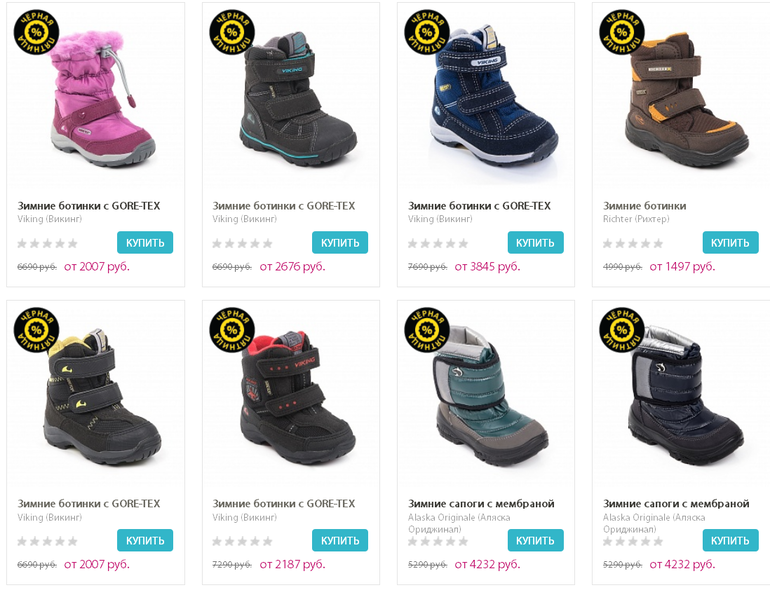Screen dimensions: 770x590
Task: Click 'Зимние ботинки с GORE-TEX' navy boot title
Action: pos(479,206)
